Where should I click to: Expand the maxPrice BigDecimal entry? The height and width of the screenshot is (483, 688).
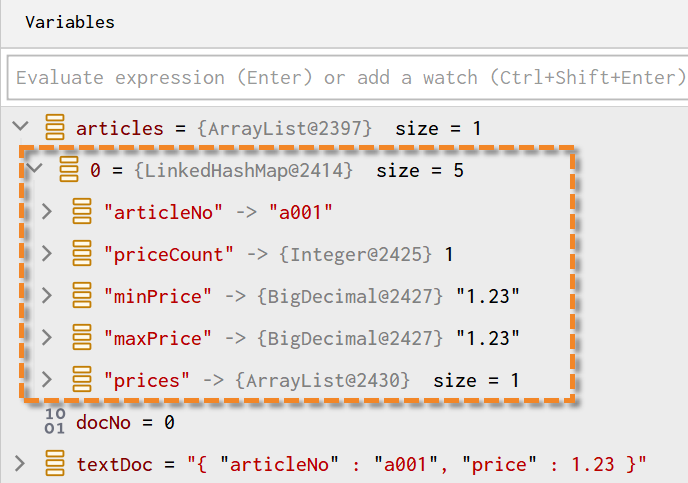pyautogui.click(x=47, y=337)
